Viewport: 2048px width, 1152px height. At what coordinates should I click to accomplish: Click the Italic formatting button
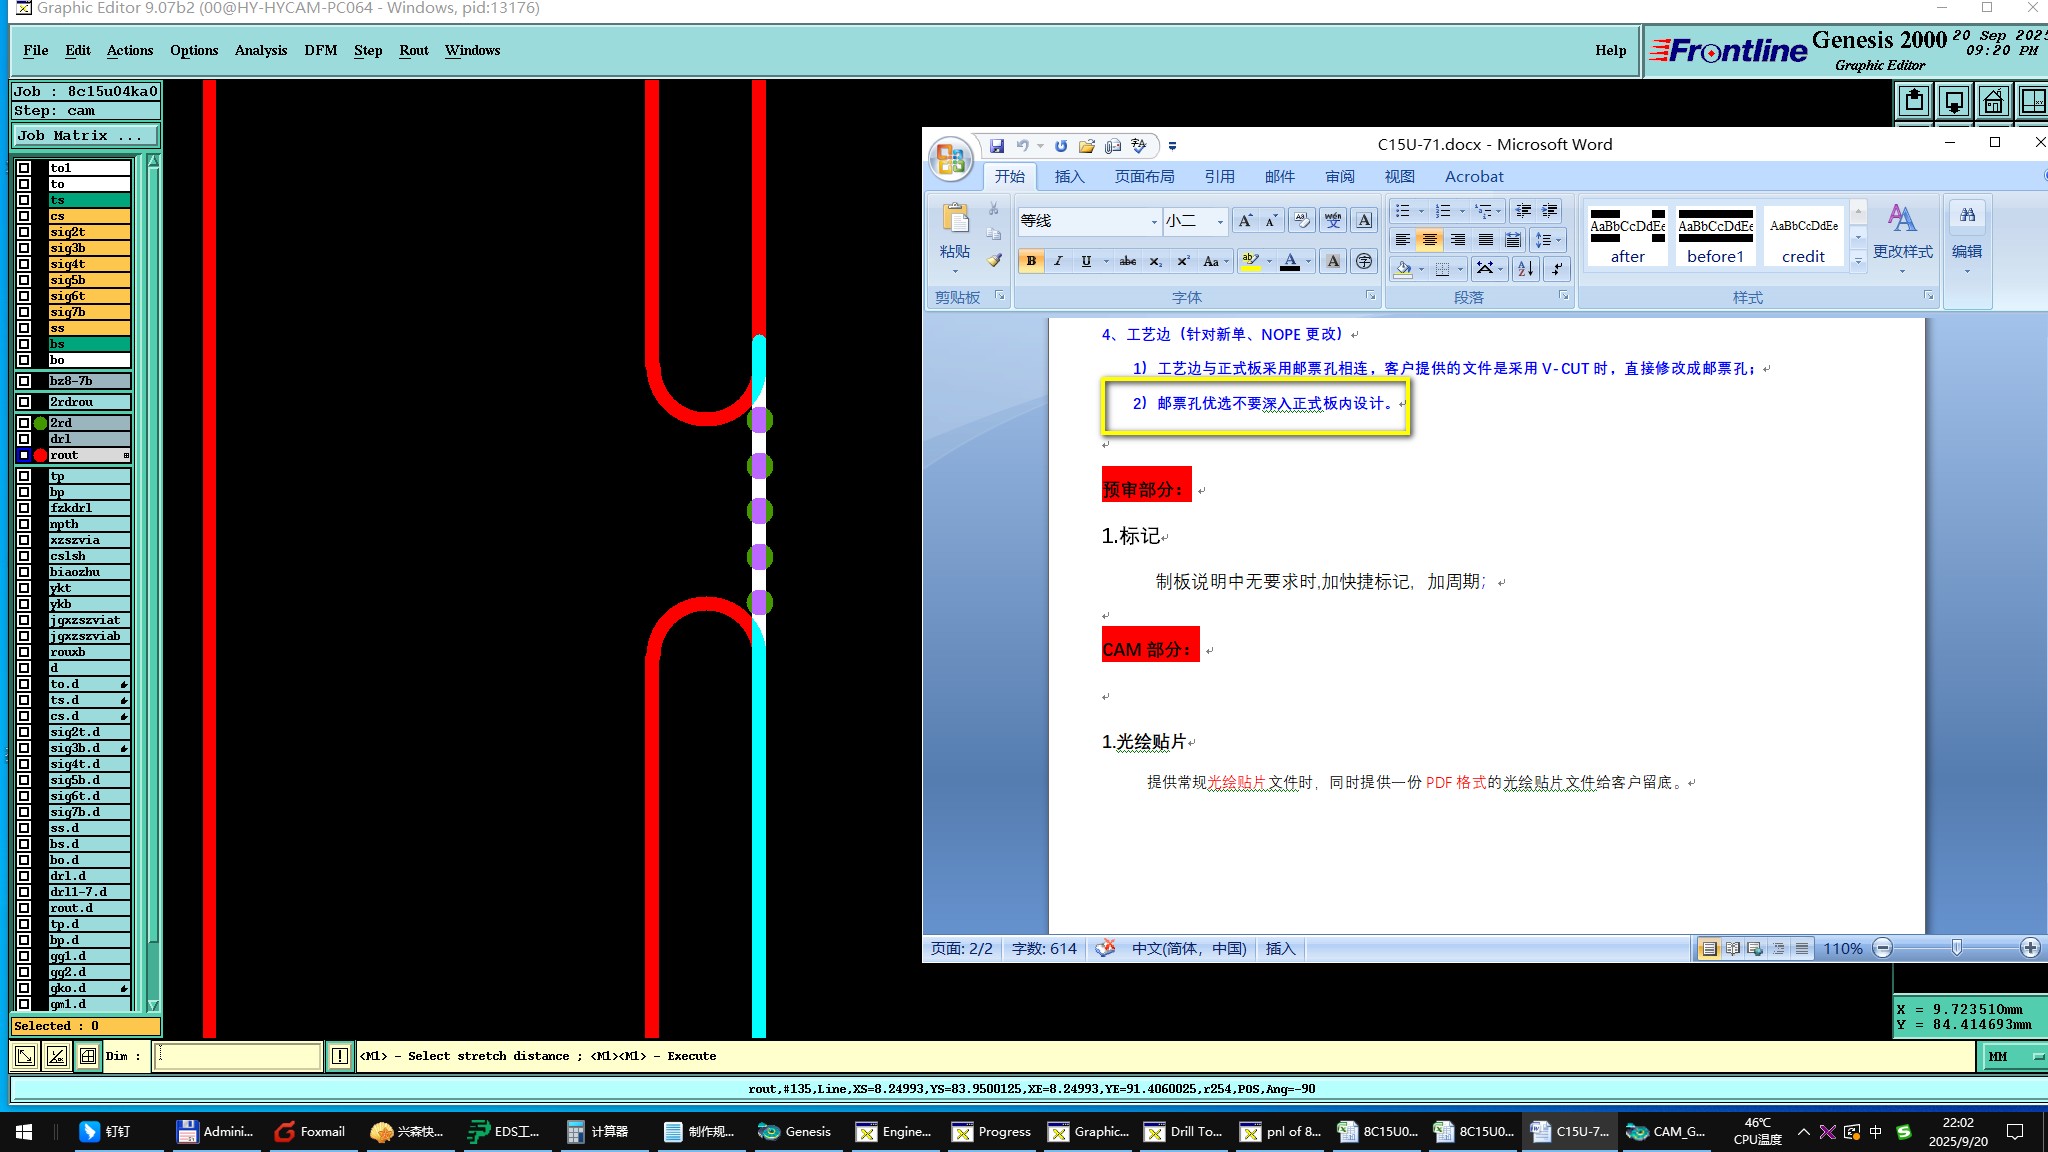coord(1058,261)
